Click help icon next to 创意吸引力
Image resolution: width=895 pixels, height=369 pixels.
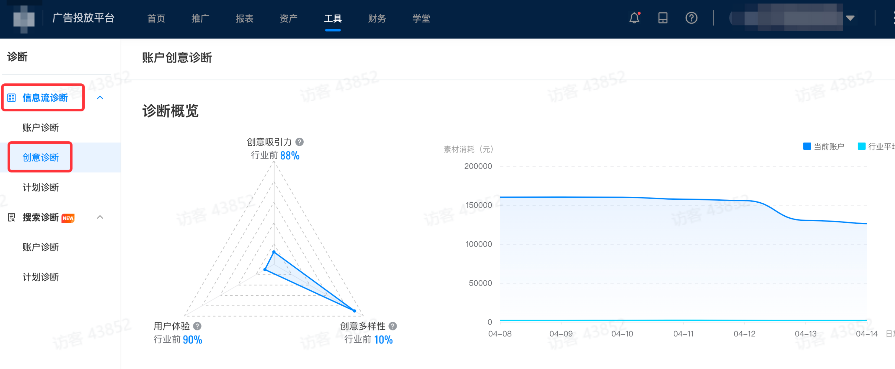[x=299, y=142]
